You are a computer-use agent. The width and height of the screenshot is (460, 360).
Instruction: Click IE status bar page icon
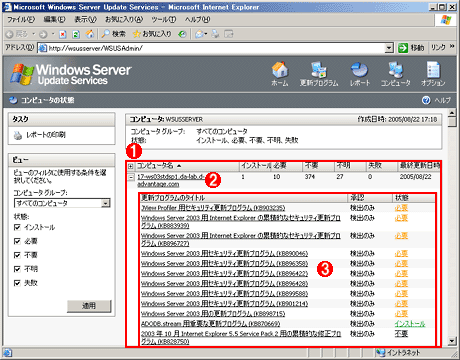(x=7, y=352)
